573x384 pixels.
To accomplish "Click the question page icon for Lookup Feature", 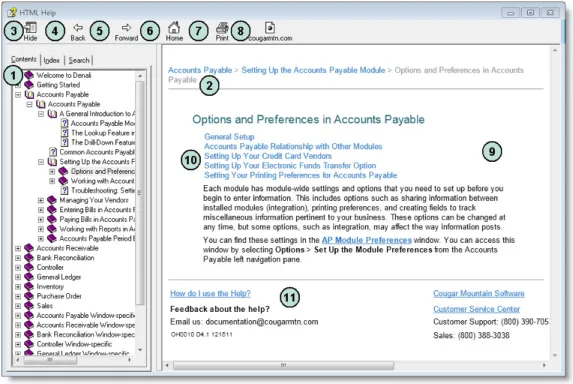I will pos(65,133).
